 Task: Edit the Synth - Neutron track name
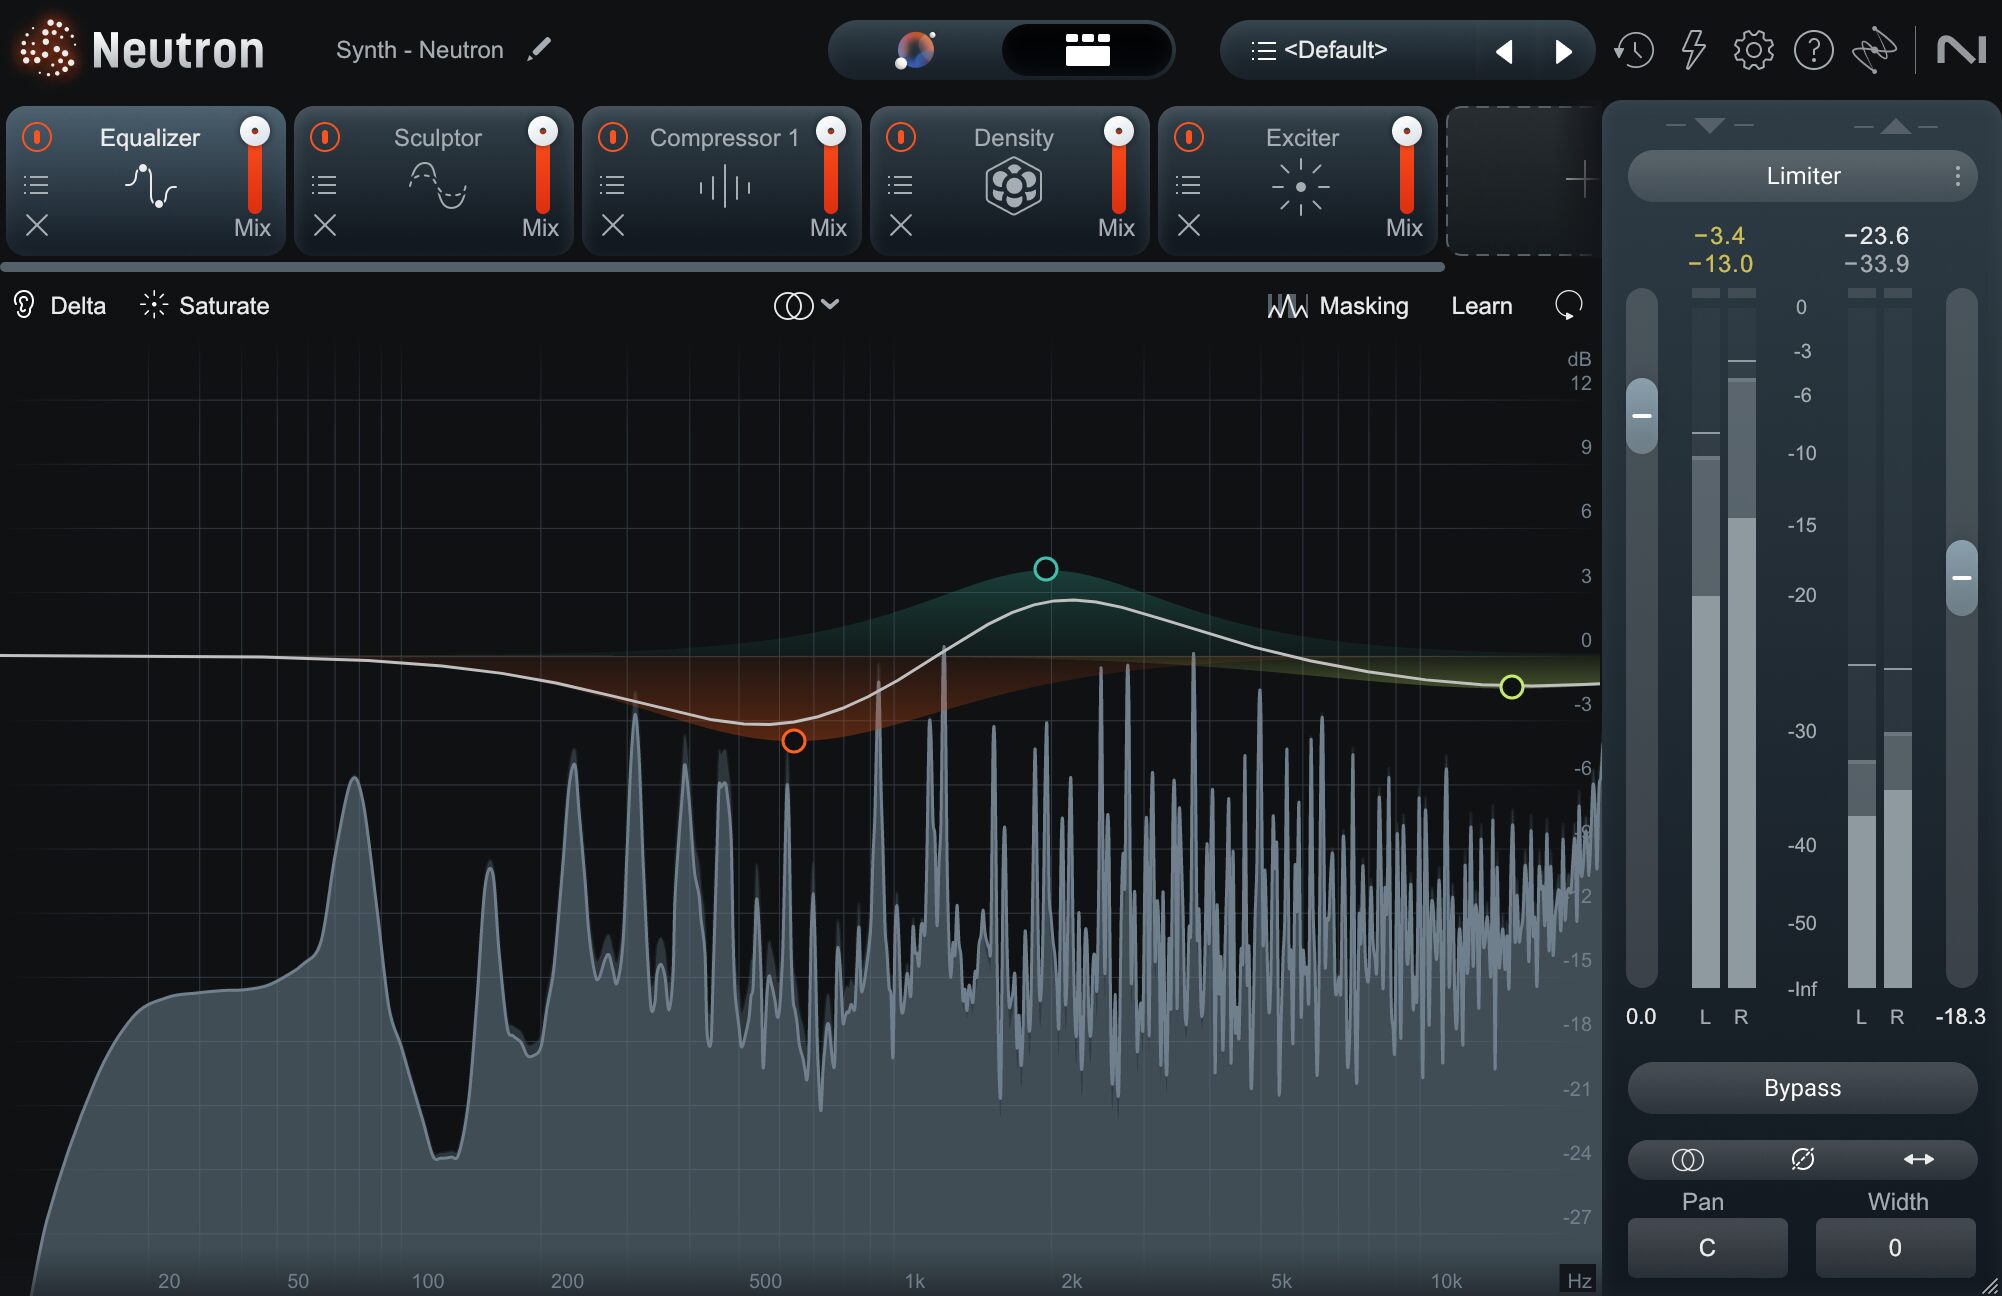click(x=539, y=49)
